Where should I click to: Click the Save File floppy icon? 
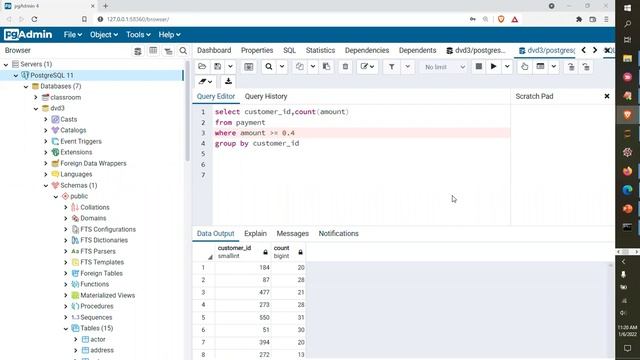coord(218,67)
